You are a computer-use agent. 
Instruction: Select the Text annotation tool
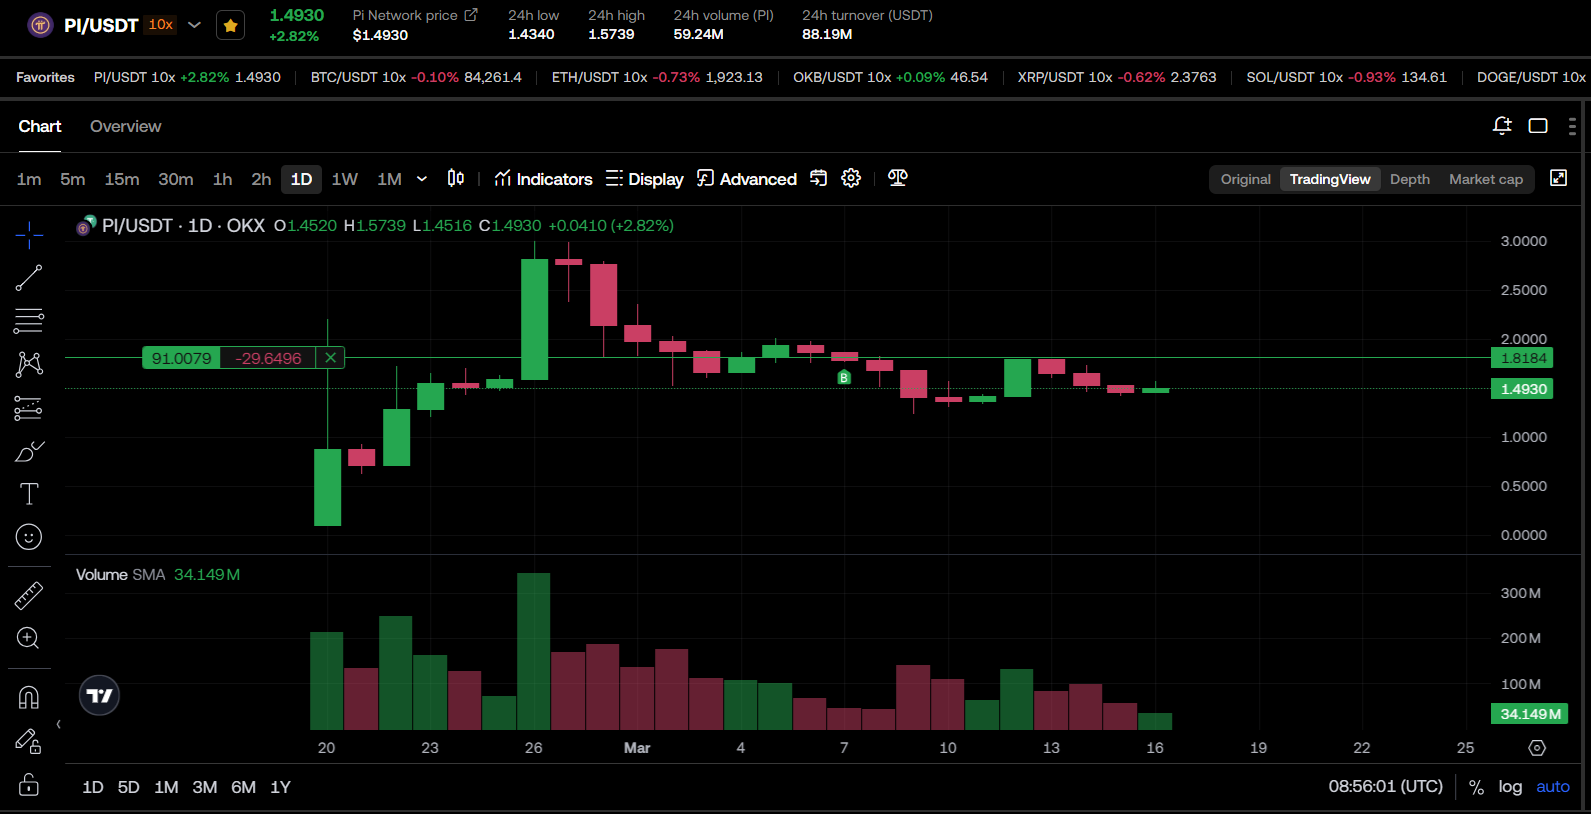pos(29,494)
